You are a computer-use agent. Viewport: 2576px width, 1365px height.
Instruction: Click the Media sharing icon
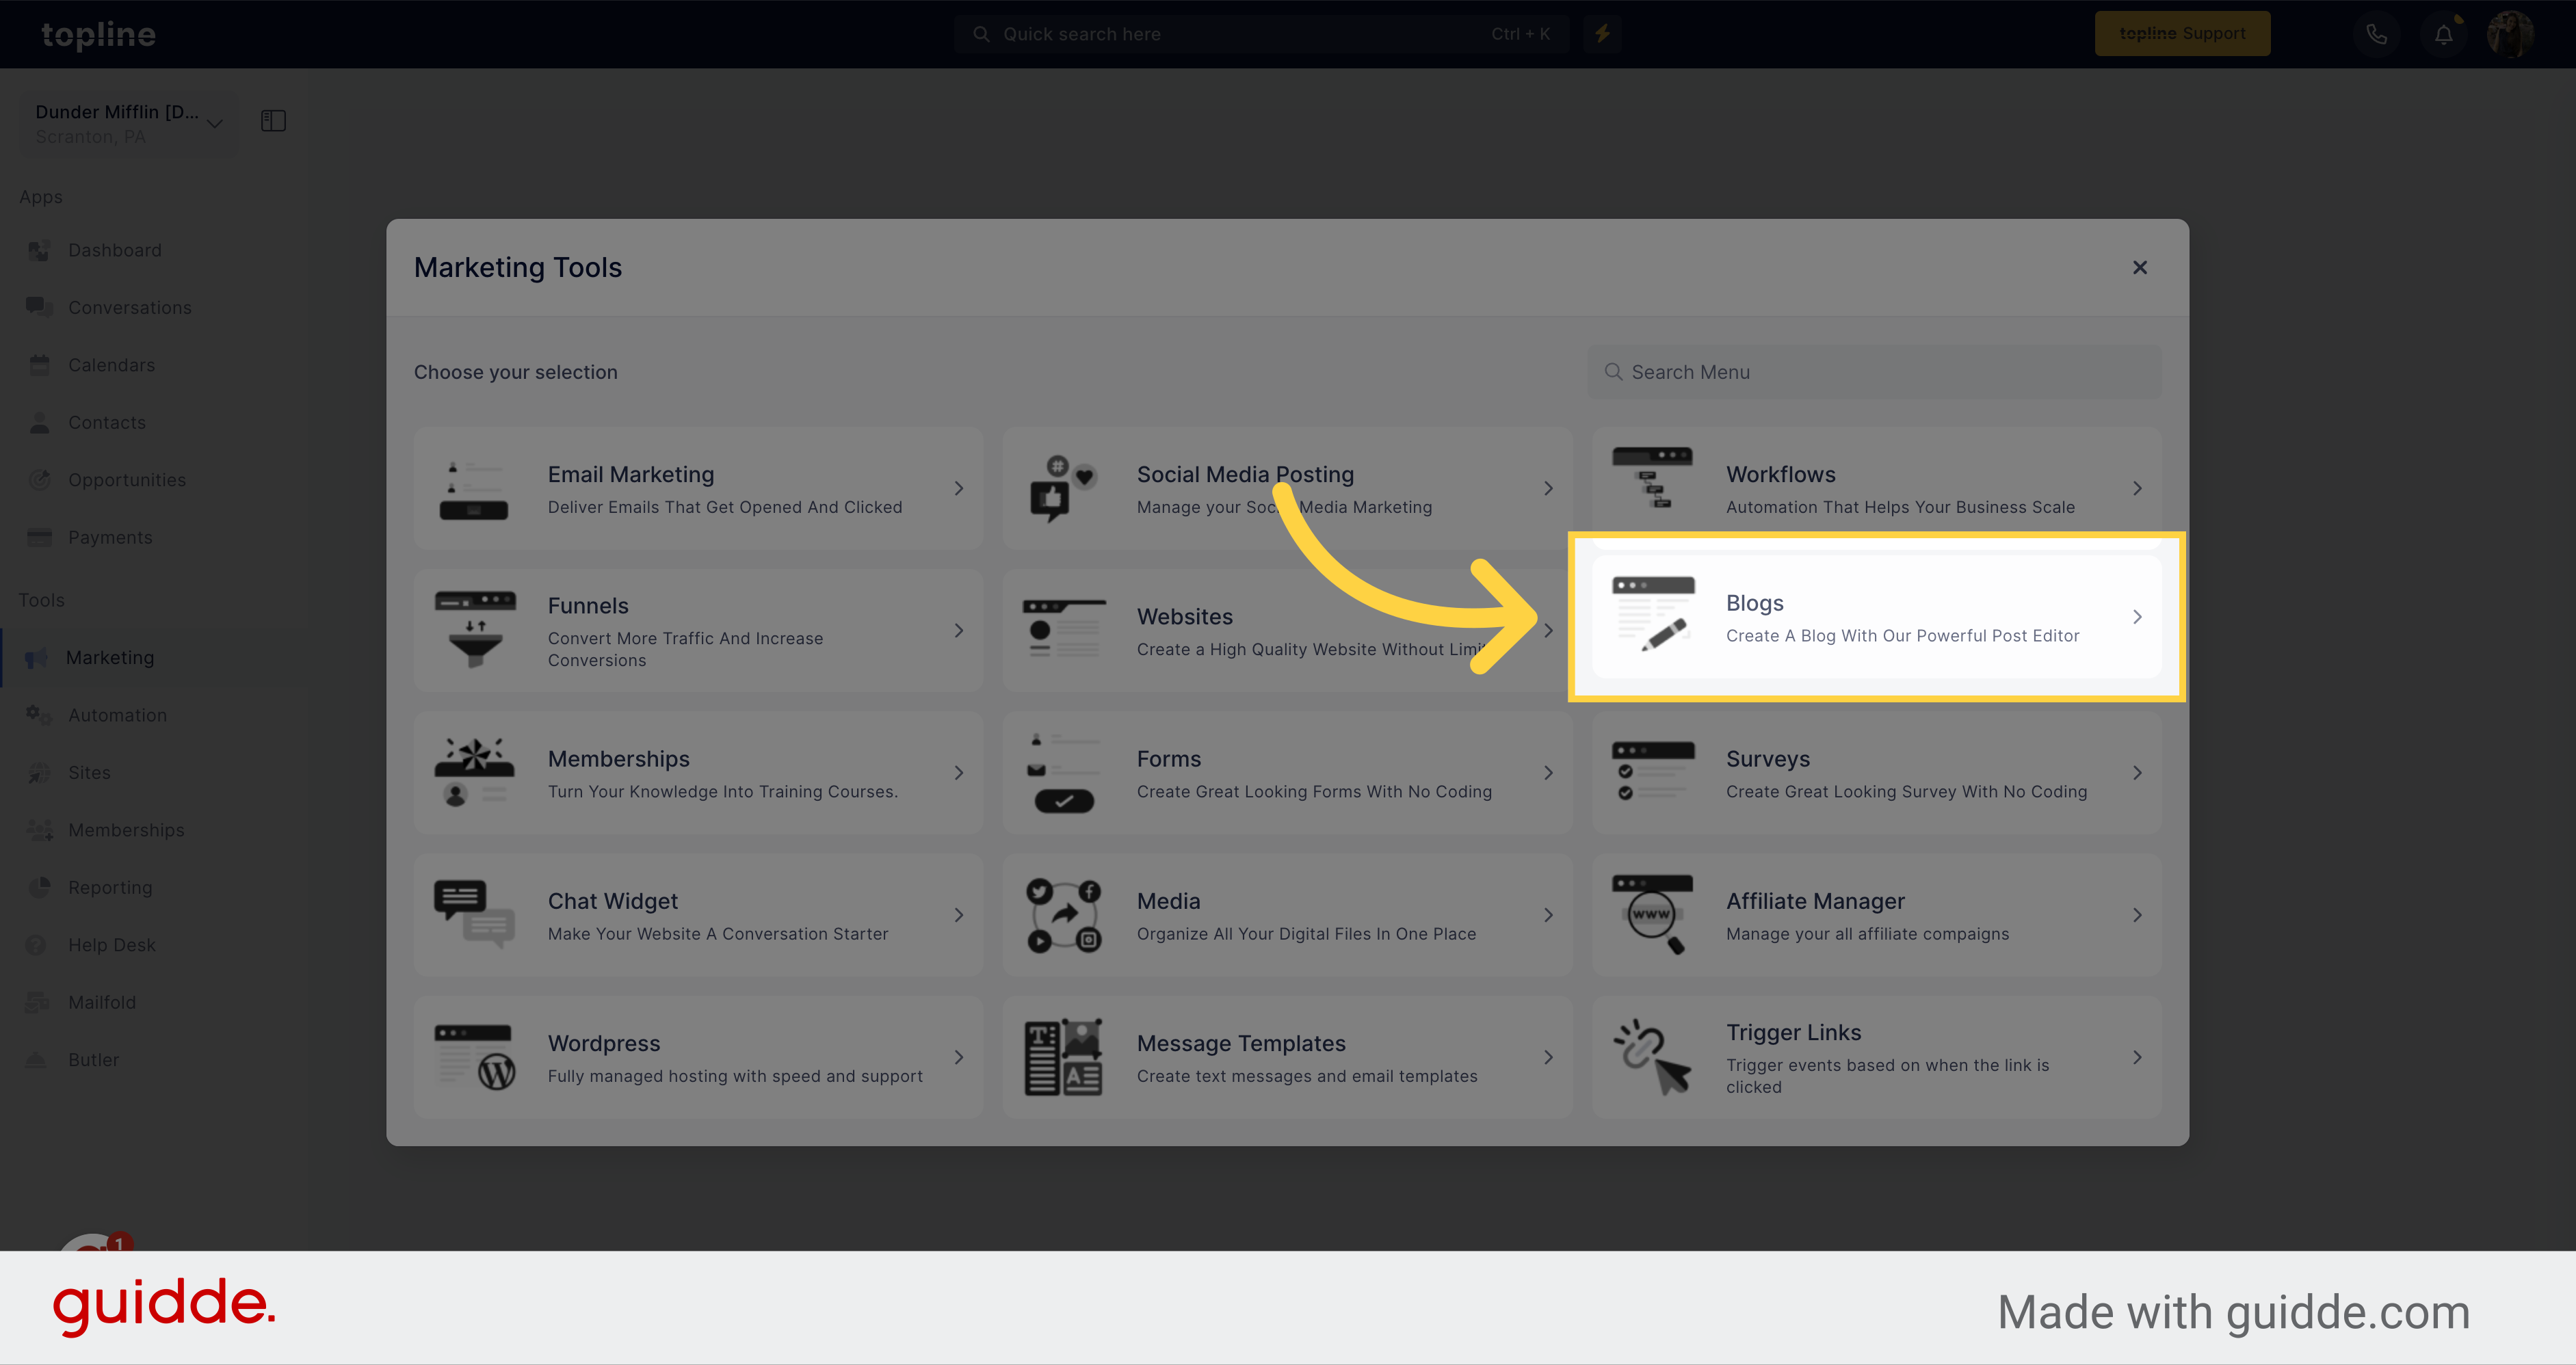click(x=1064, y=915)
